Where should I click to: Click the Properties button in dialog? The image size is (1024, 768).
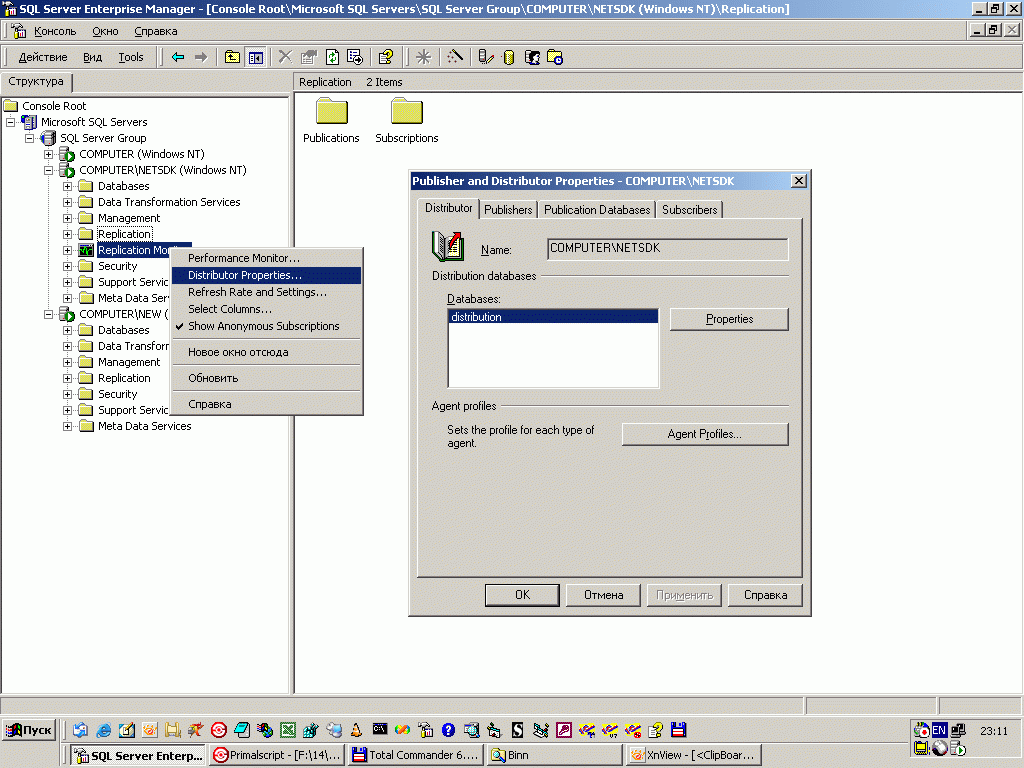(729, 319)
